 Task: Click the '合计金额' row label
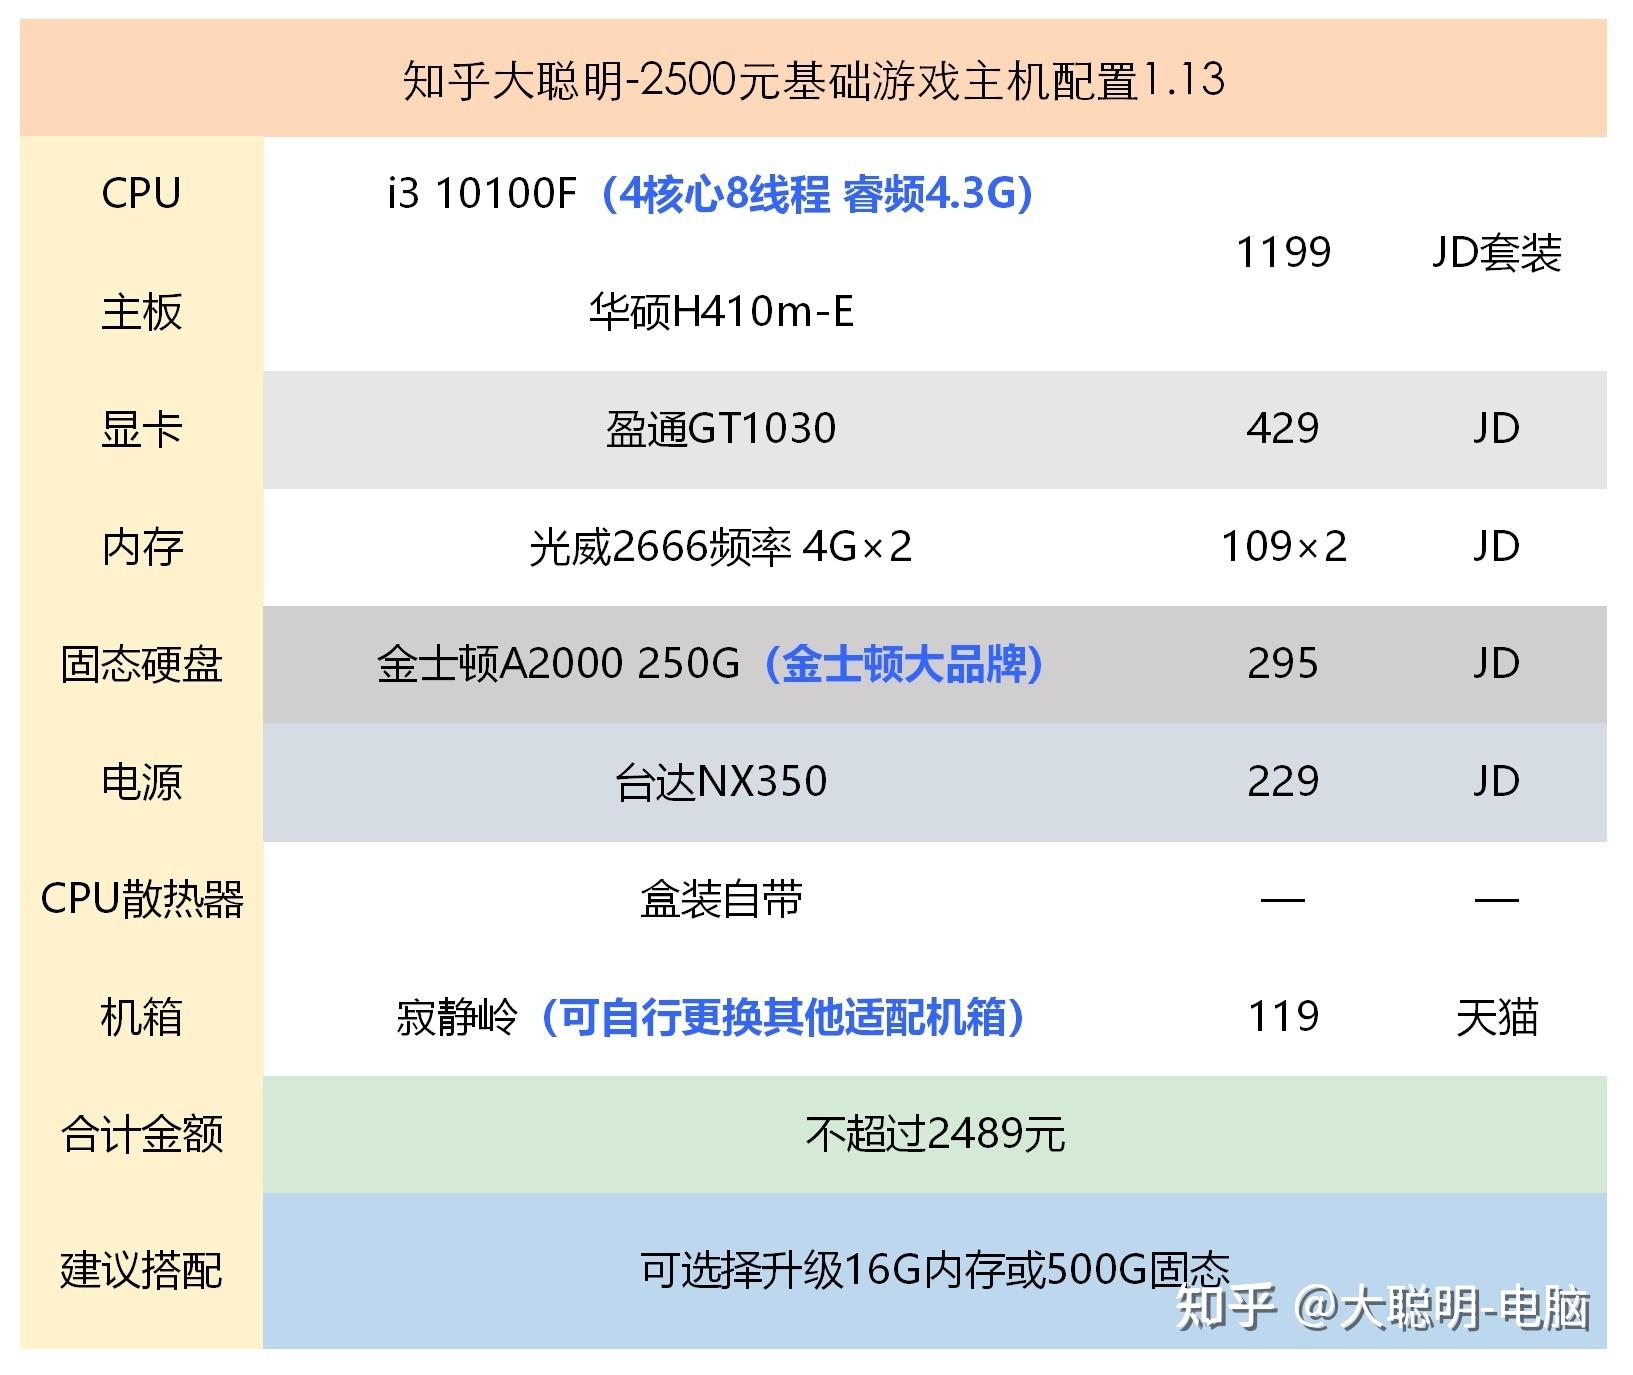click(141, 1134)
